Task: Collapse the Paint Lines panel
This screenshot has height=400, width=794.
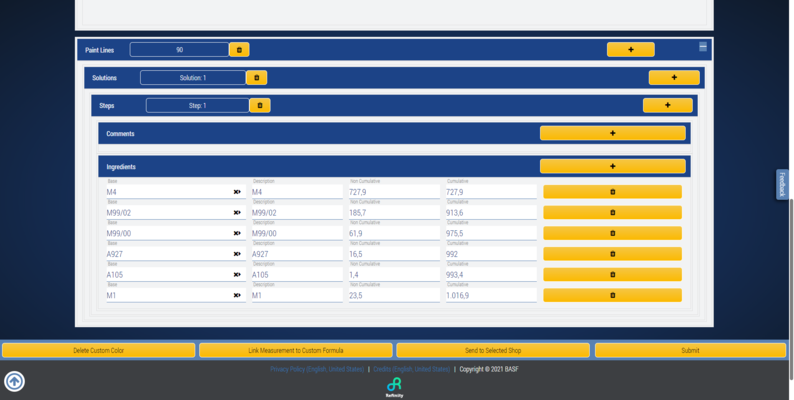Action: (703, 47)
